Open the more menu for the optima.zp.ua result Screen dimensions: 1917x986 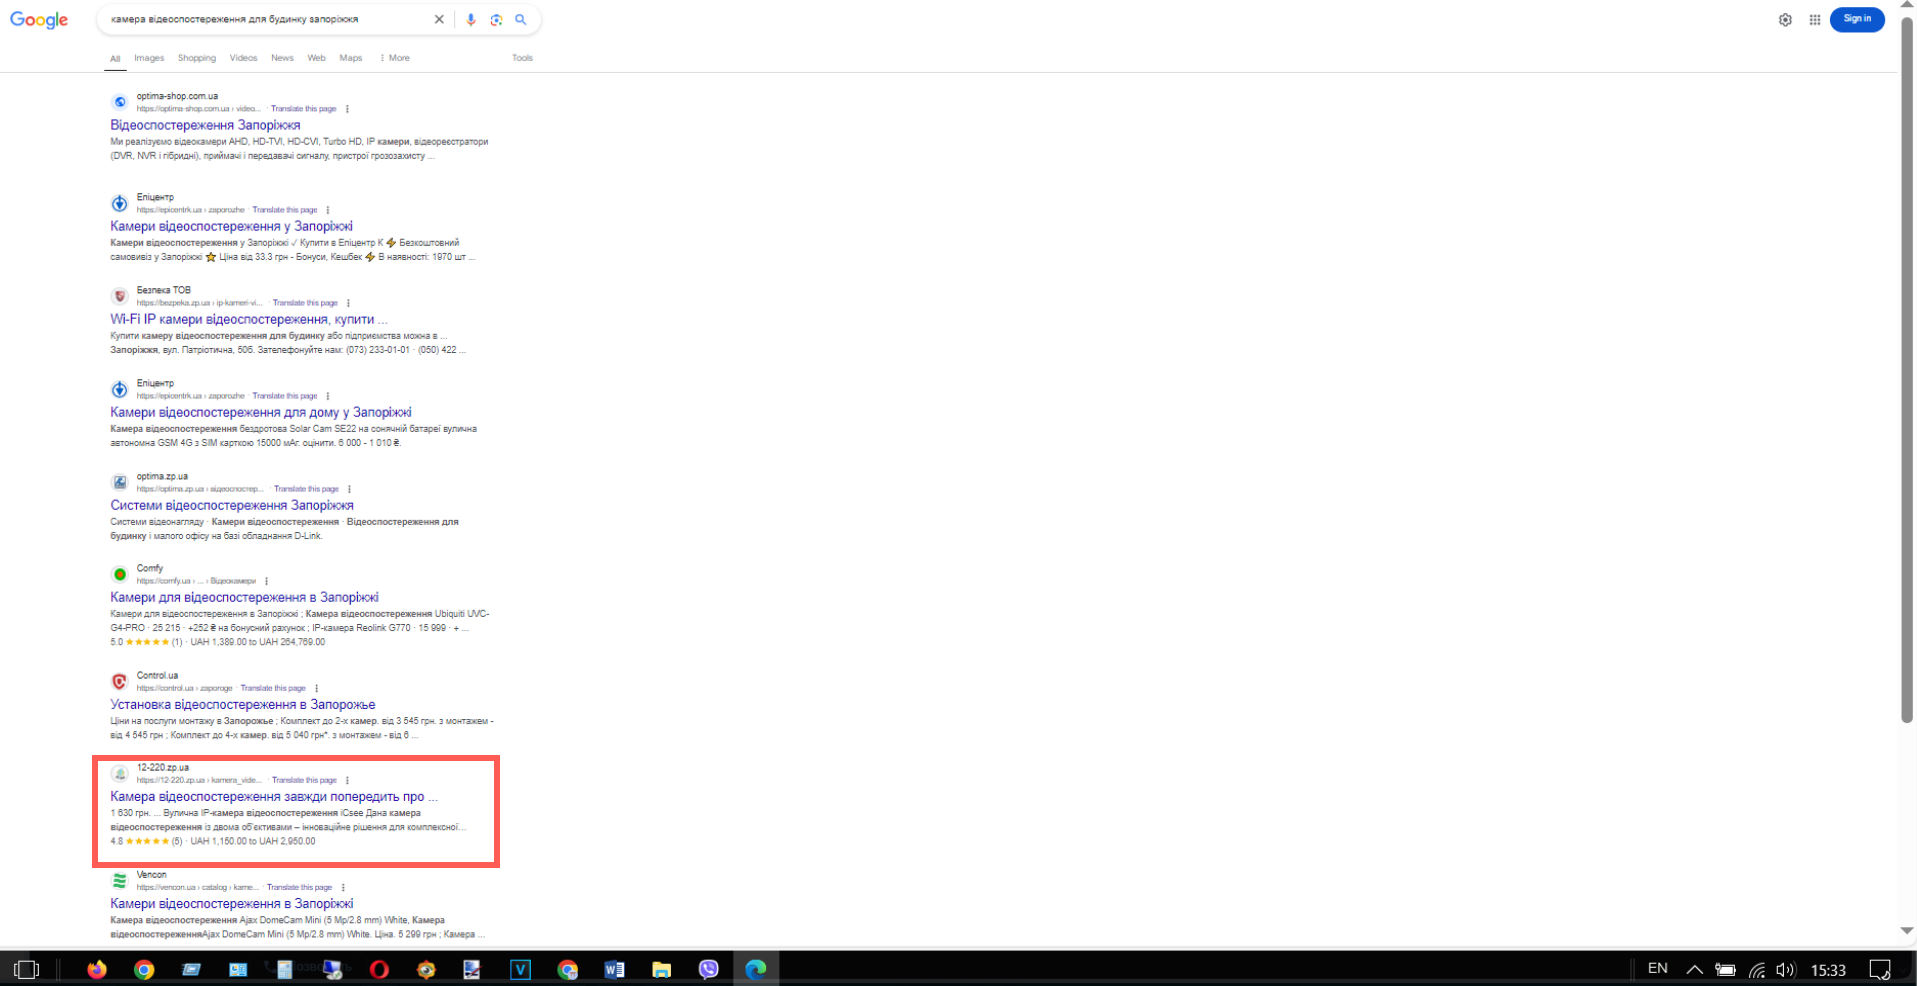(x=349, y=489)
